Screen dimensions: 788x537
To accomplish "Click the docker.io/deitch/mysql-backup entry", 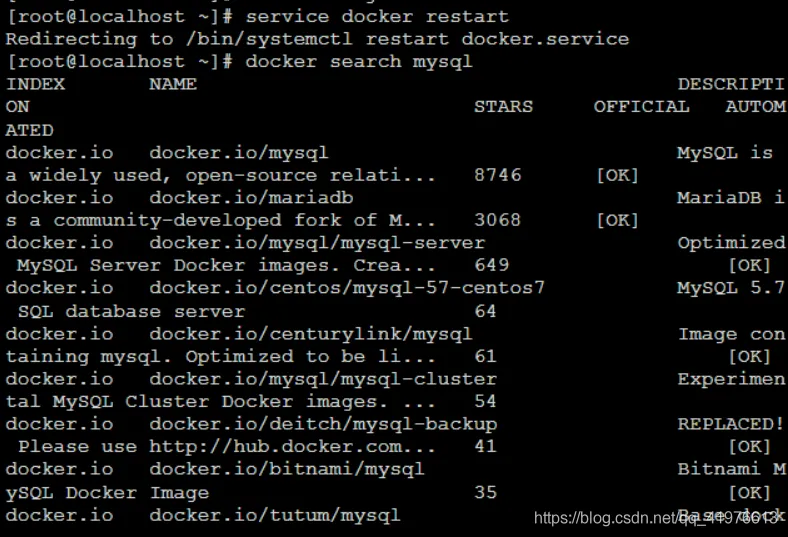I will tap(323, 424).
